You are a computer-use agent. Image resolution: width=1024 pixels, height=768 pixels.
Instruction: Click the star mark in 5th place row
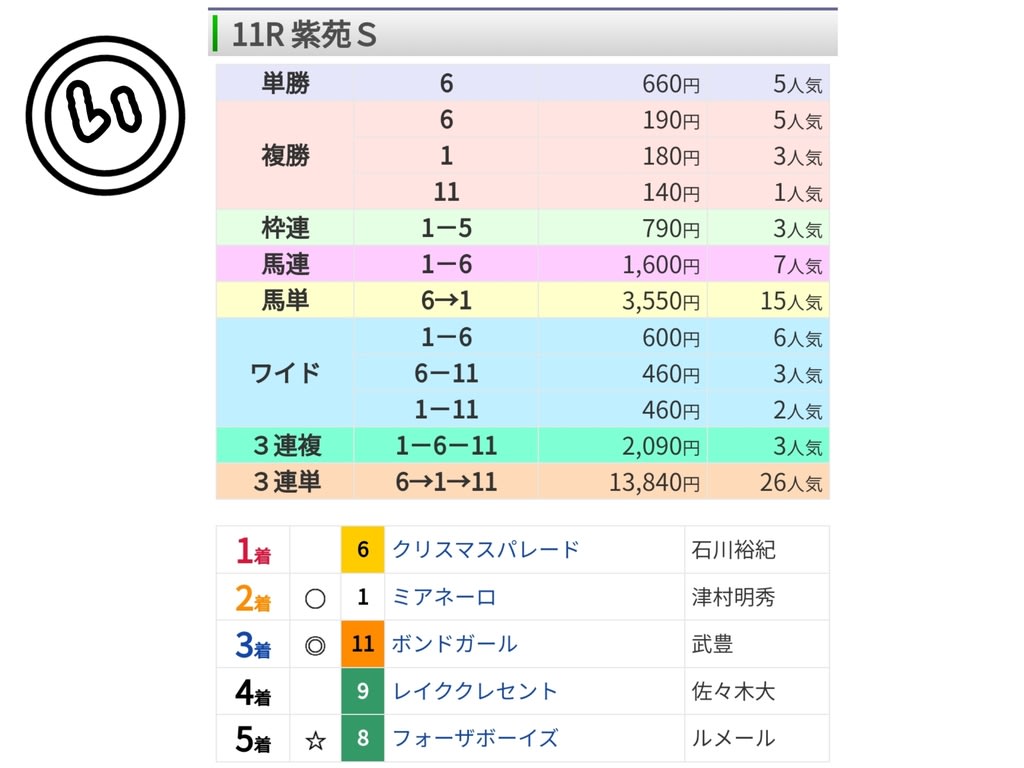click(x=315, y=739)
